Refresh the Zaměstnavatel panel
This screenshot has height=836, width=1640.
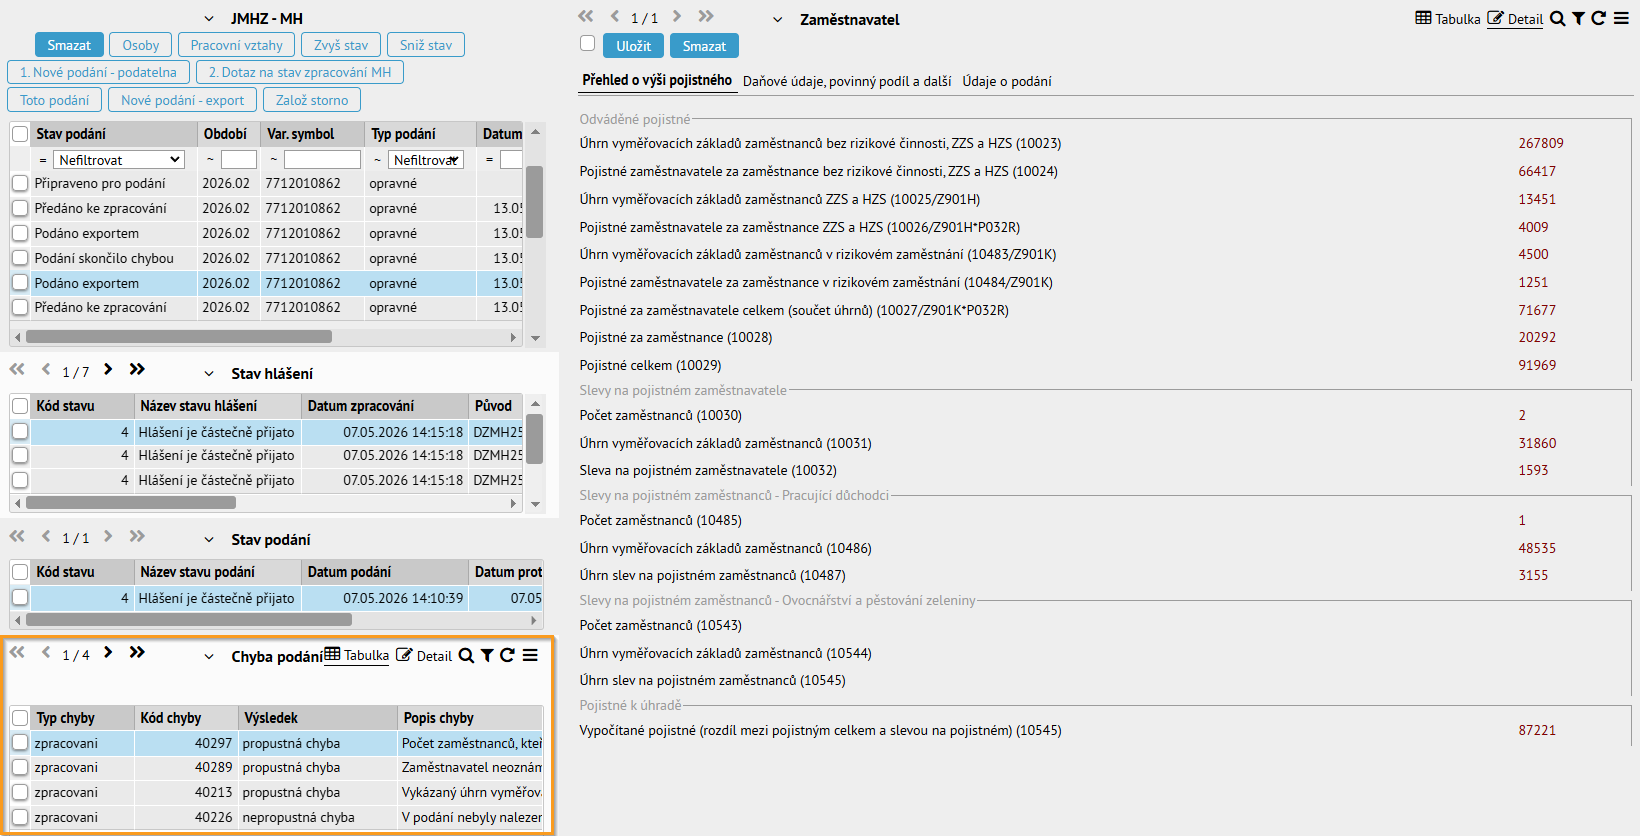pos(1598,18)
